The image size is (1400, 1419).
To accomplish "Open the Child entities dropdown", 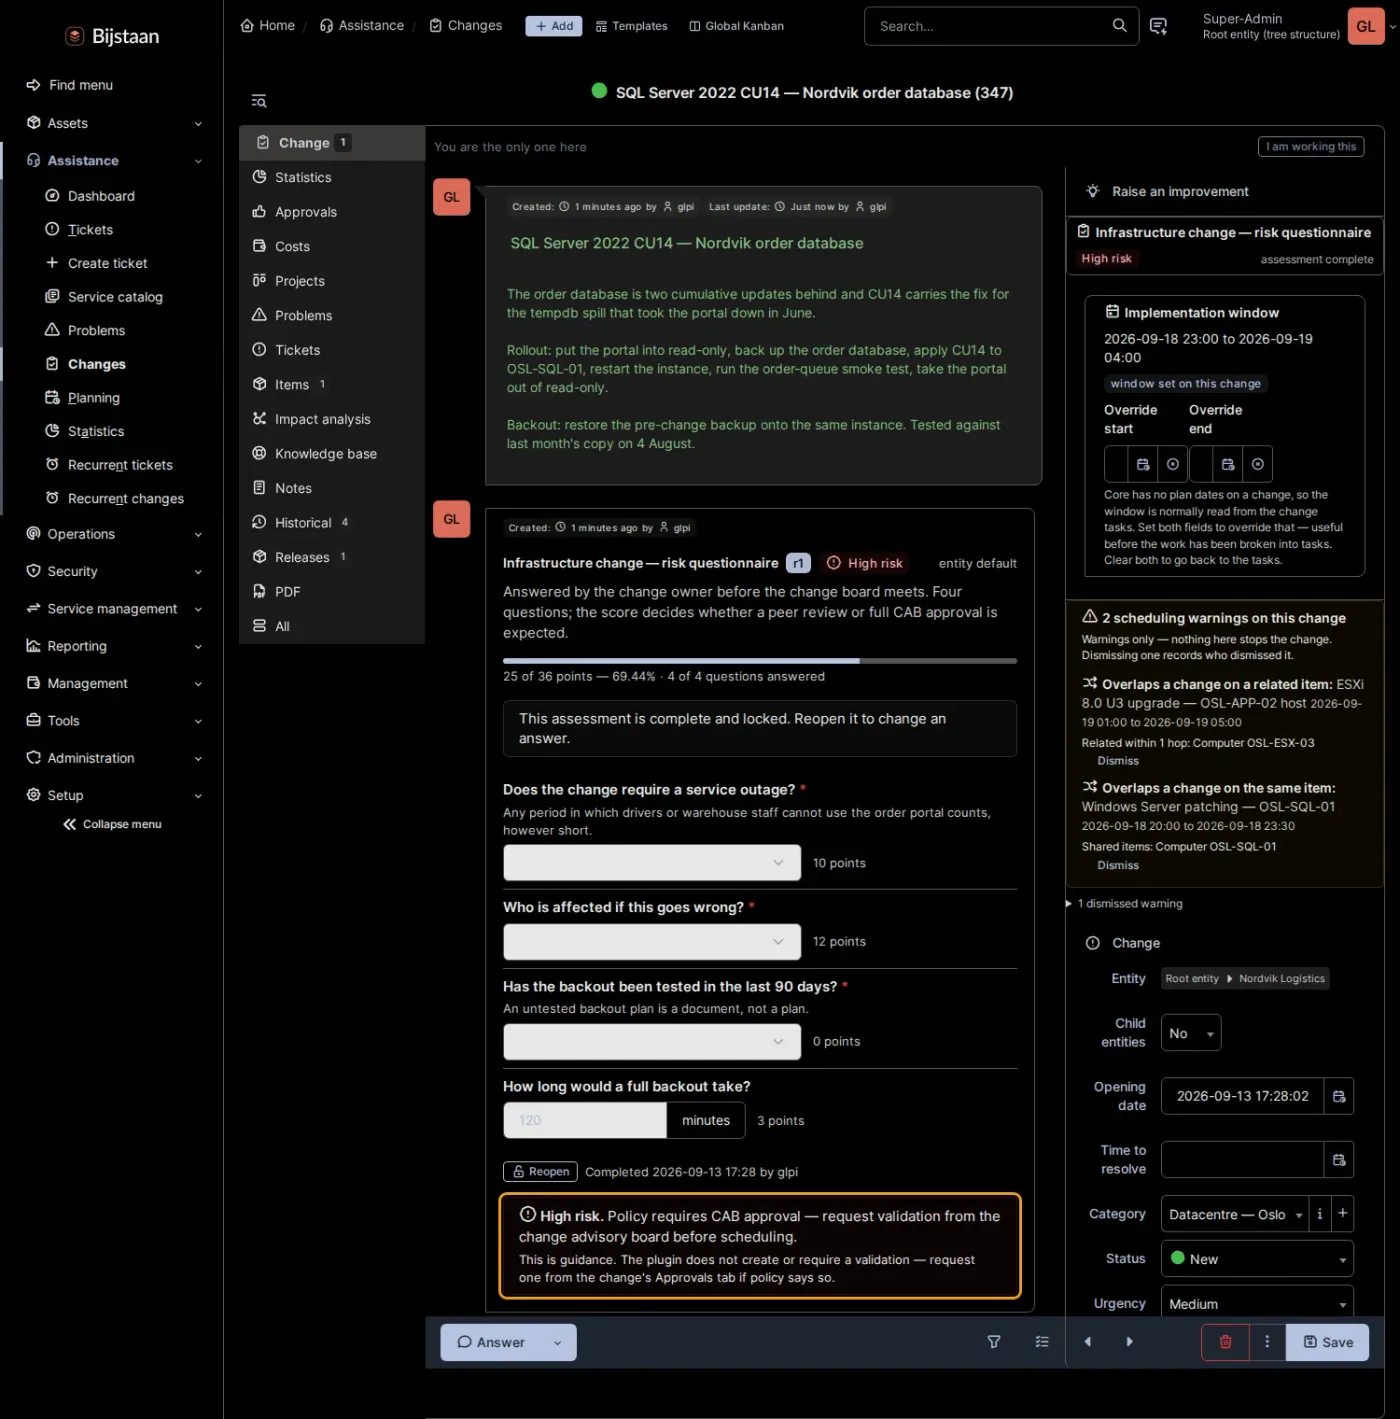I will [x=1191, y=1033].
